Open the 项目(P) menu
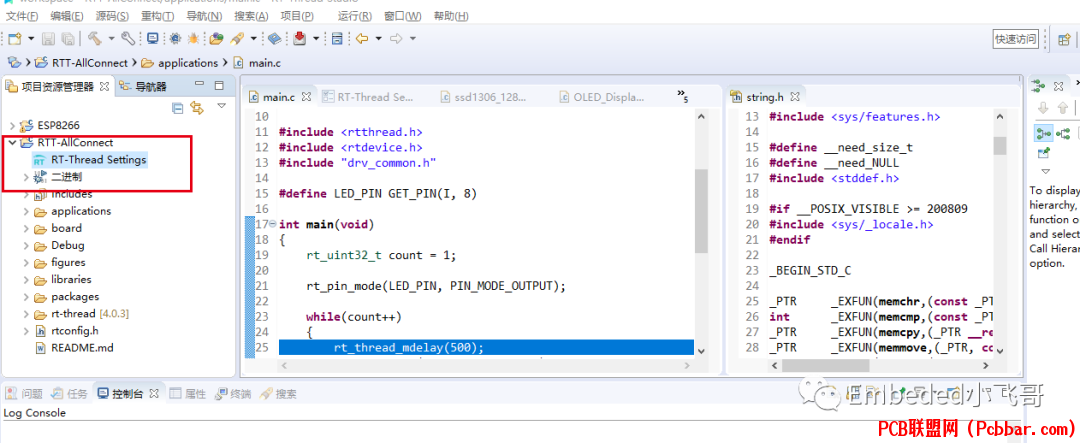This screenshot has height=443, width=1080. [298, 16]
